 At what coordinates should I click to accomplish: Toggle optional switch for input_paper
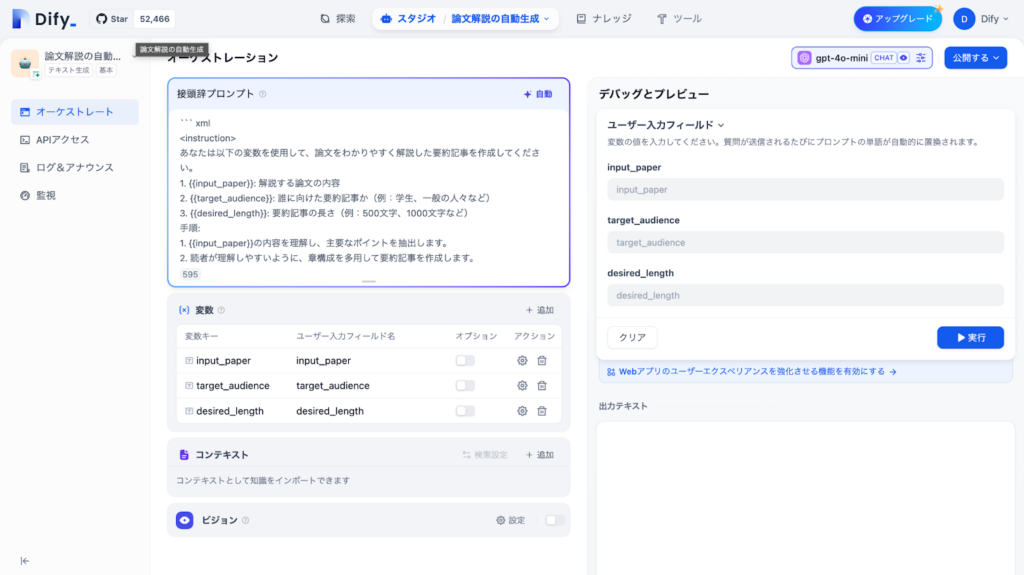(465, 361)
